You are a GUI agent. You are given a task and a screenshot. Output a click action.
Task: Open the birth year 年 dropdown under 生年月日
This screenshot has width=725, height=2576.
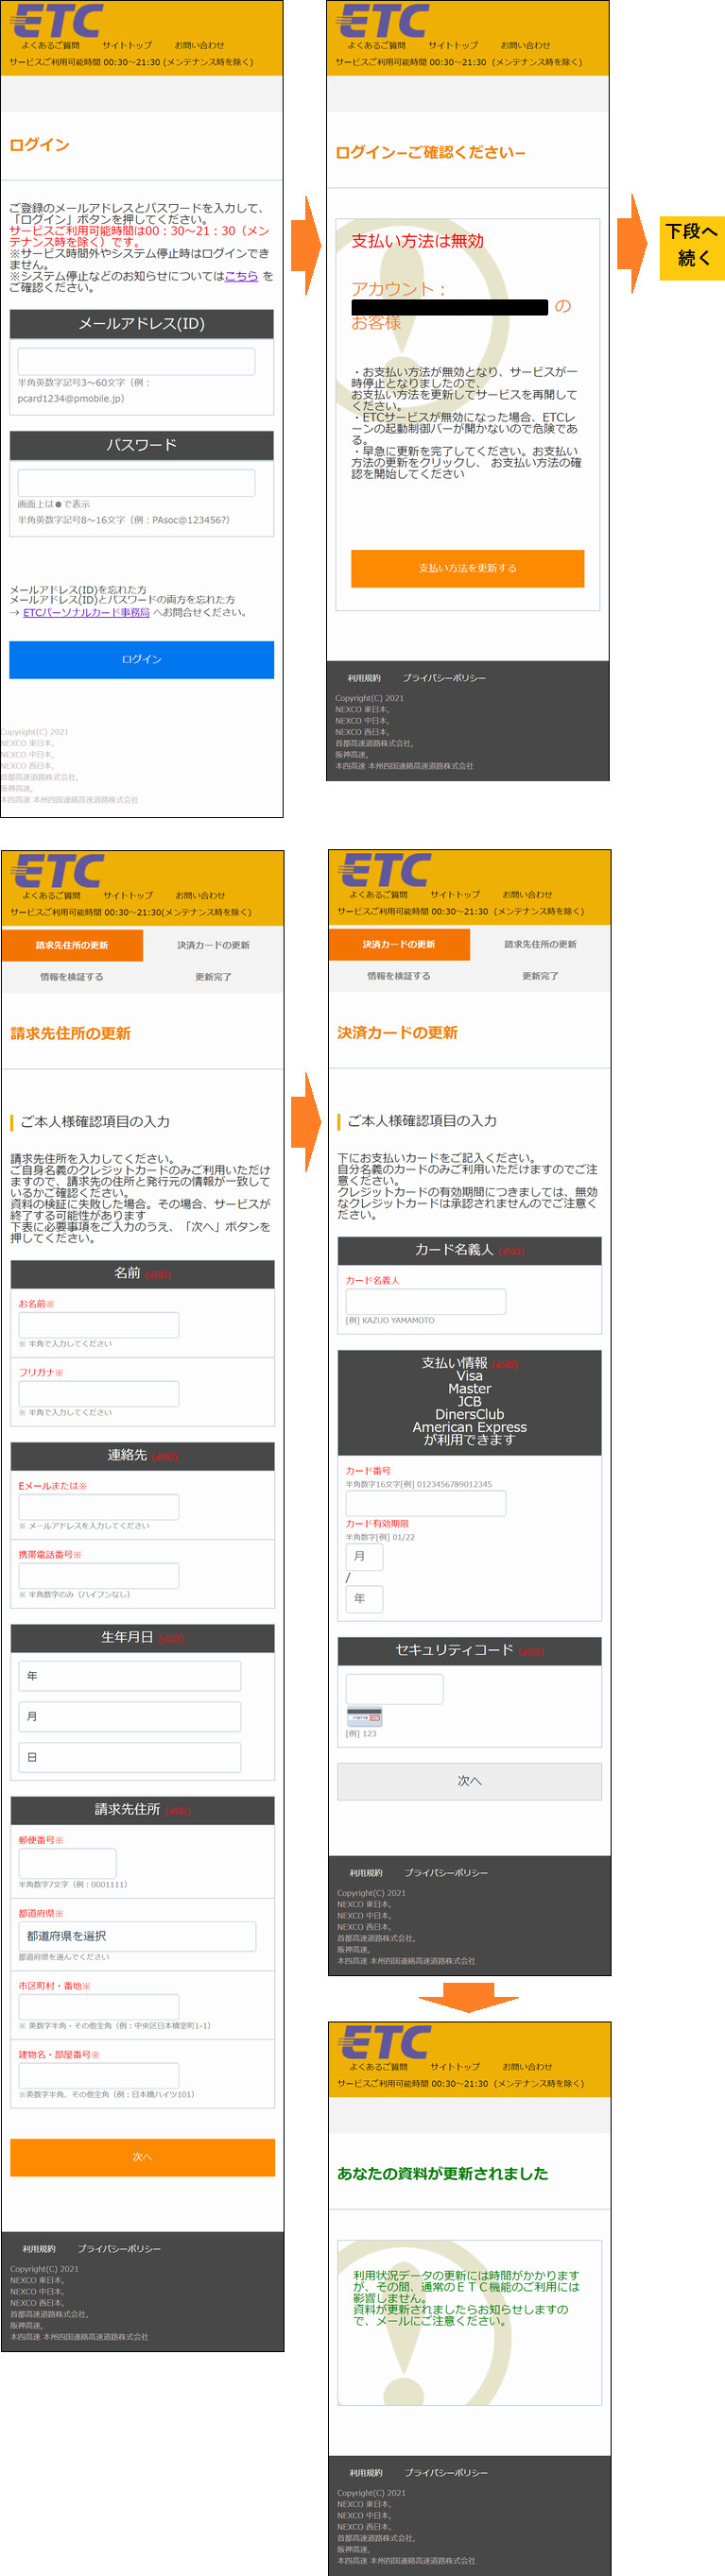tap(129, 1675)
